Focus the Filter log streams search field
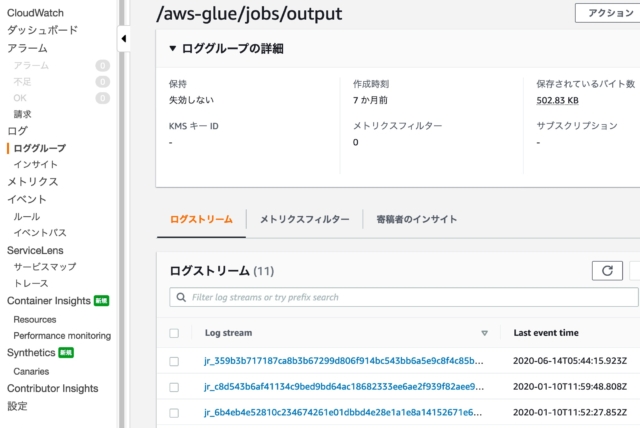The height and width of the screenshot is (428, 640). coord(404,297)
